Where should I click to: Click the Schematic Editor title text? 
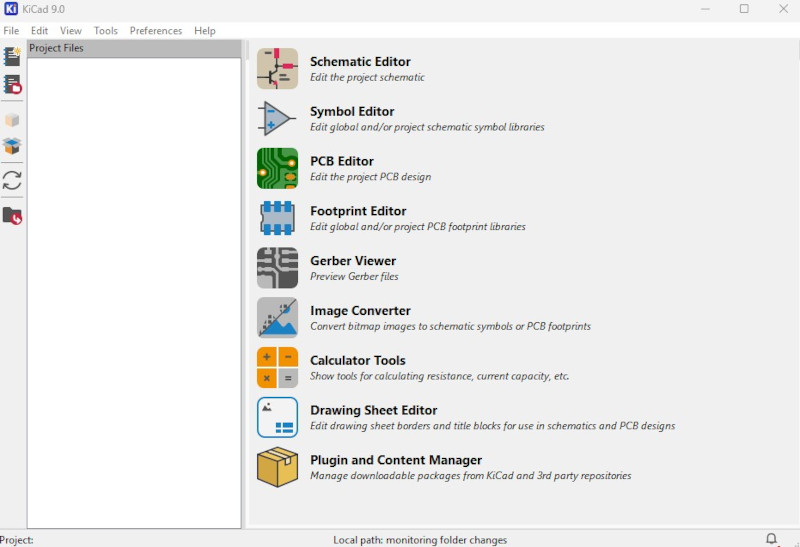360,62
